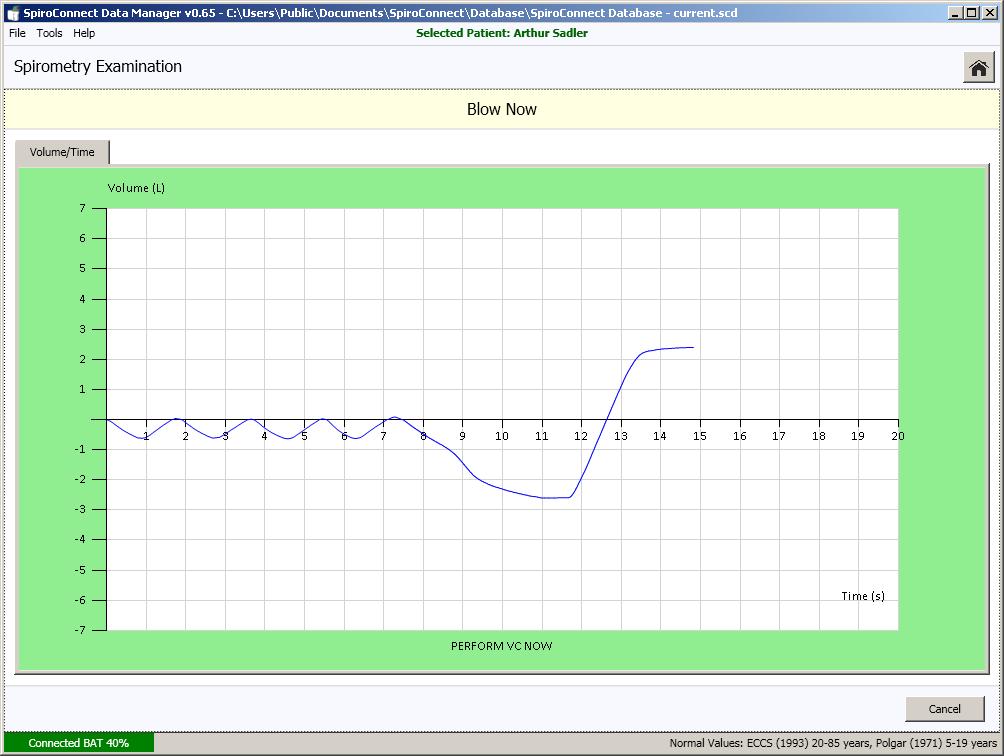Close the SpiroConnect window
The width and height of the screenshot is (1004, 756).
point(989,13)
